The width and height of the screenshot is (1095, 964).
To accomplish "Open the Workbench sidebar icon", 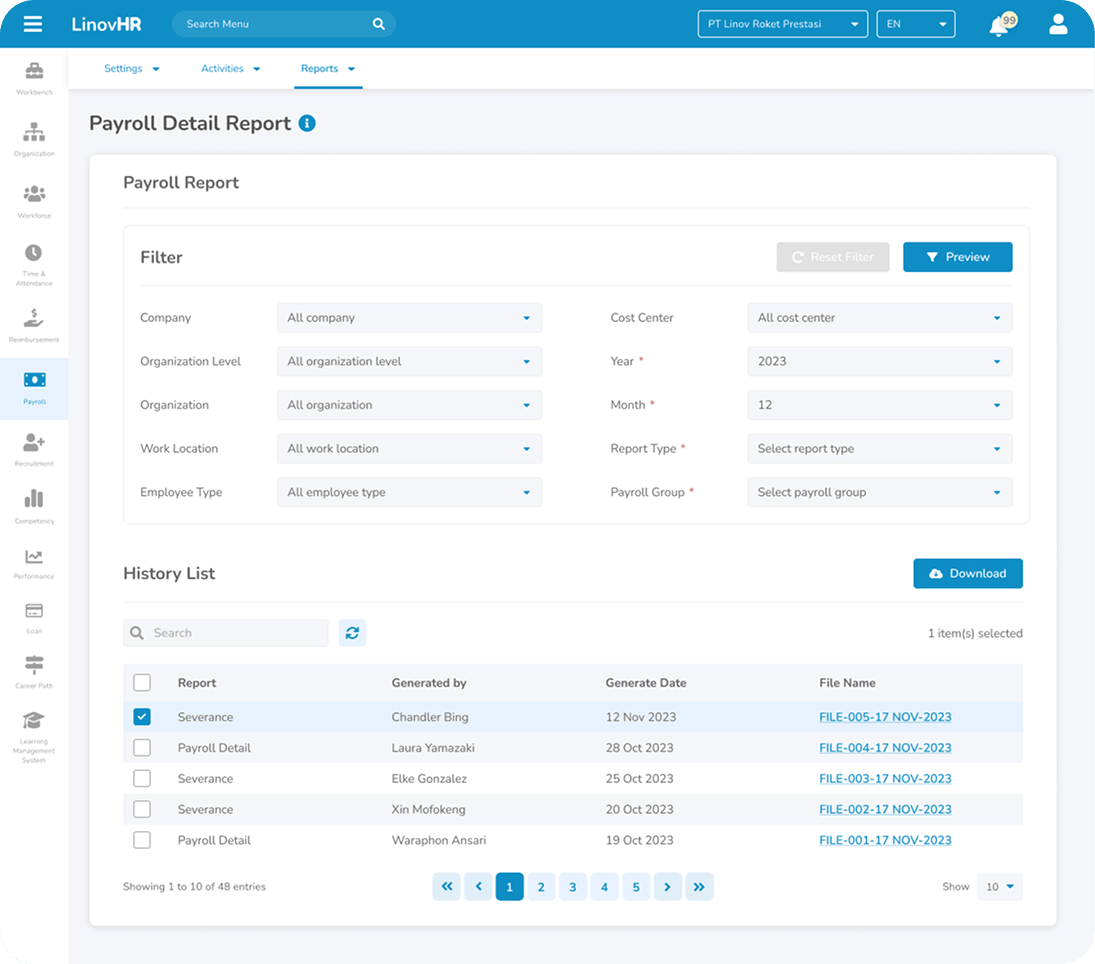I will click(x=34, y=77).
